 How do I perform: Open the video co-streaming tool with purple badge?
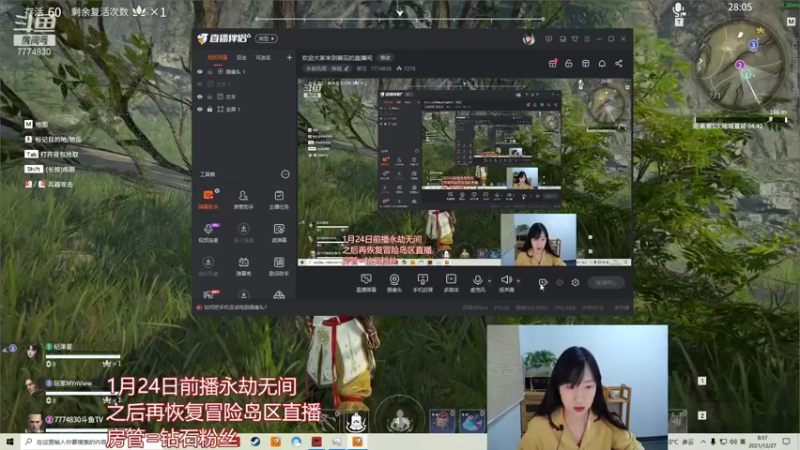coord(208,233)
